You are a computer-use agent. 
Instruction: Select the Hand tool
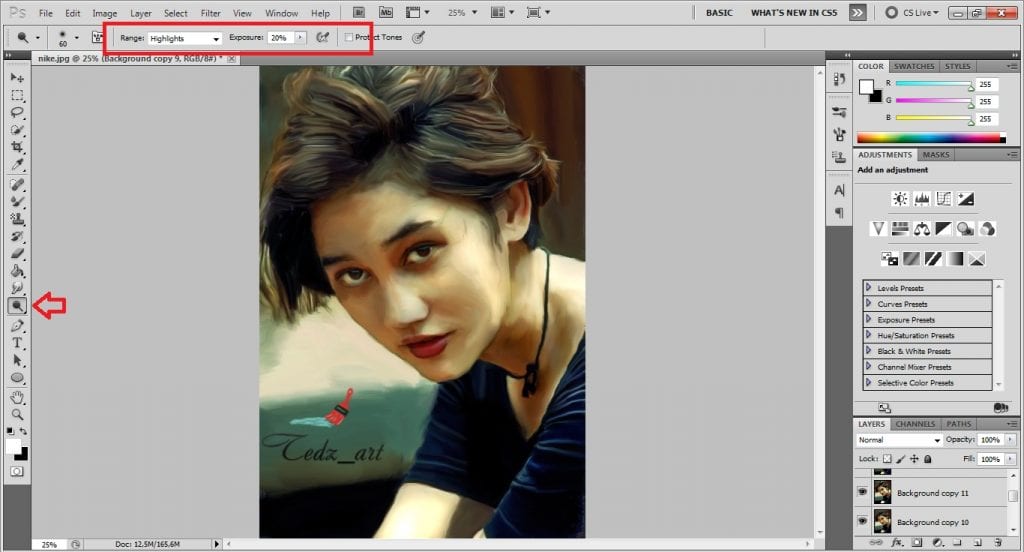point(17,397)
